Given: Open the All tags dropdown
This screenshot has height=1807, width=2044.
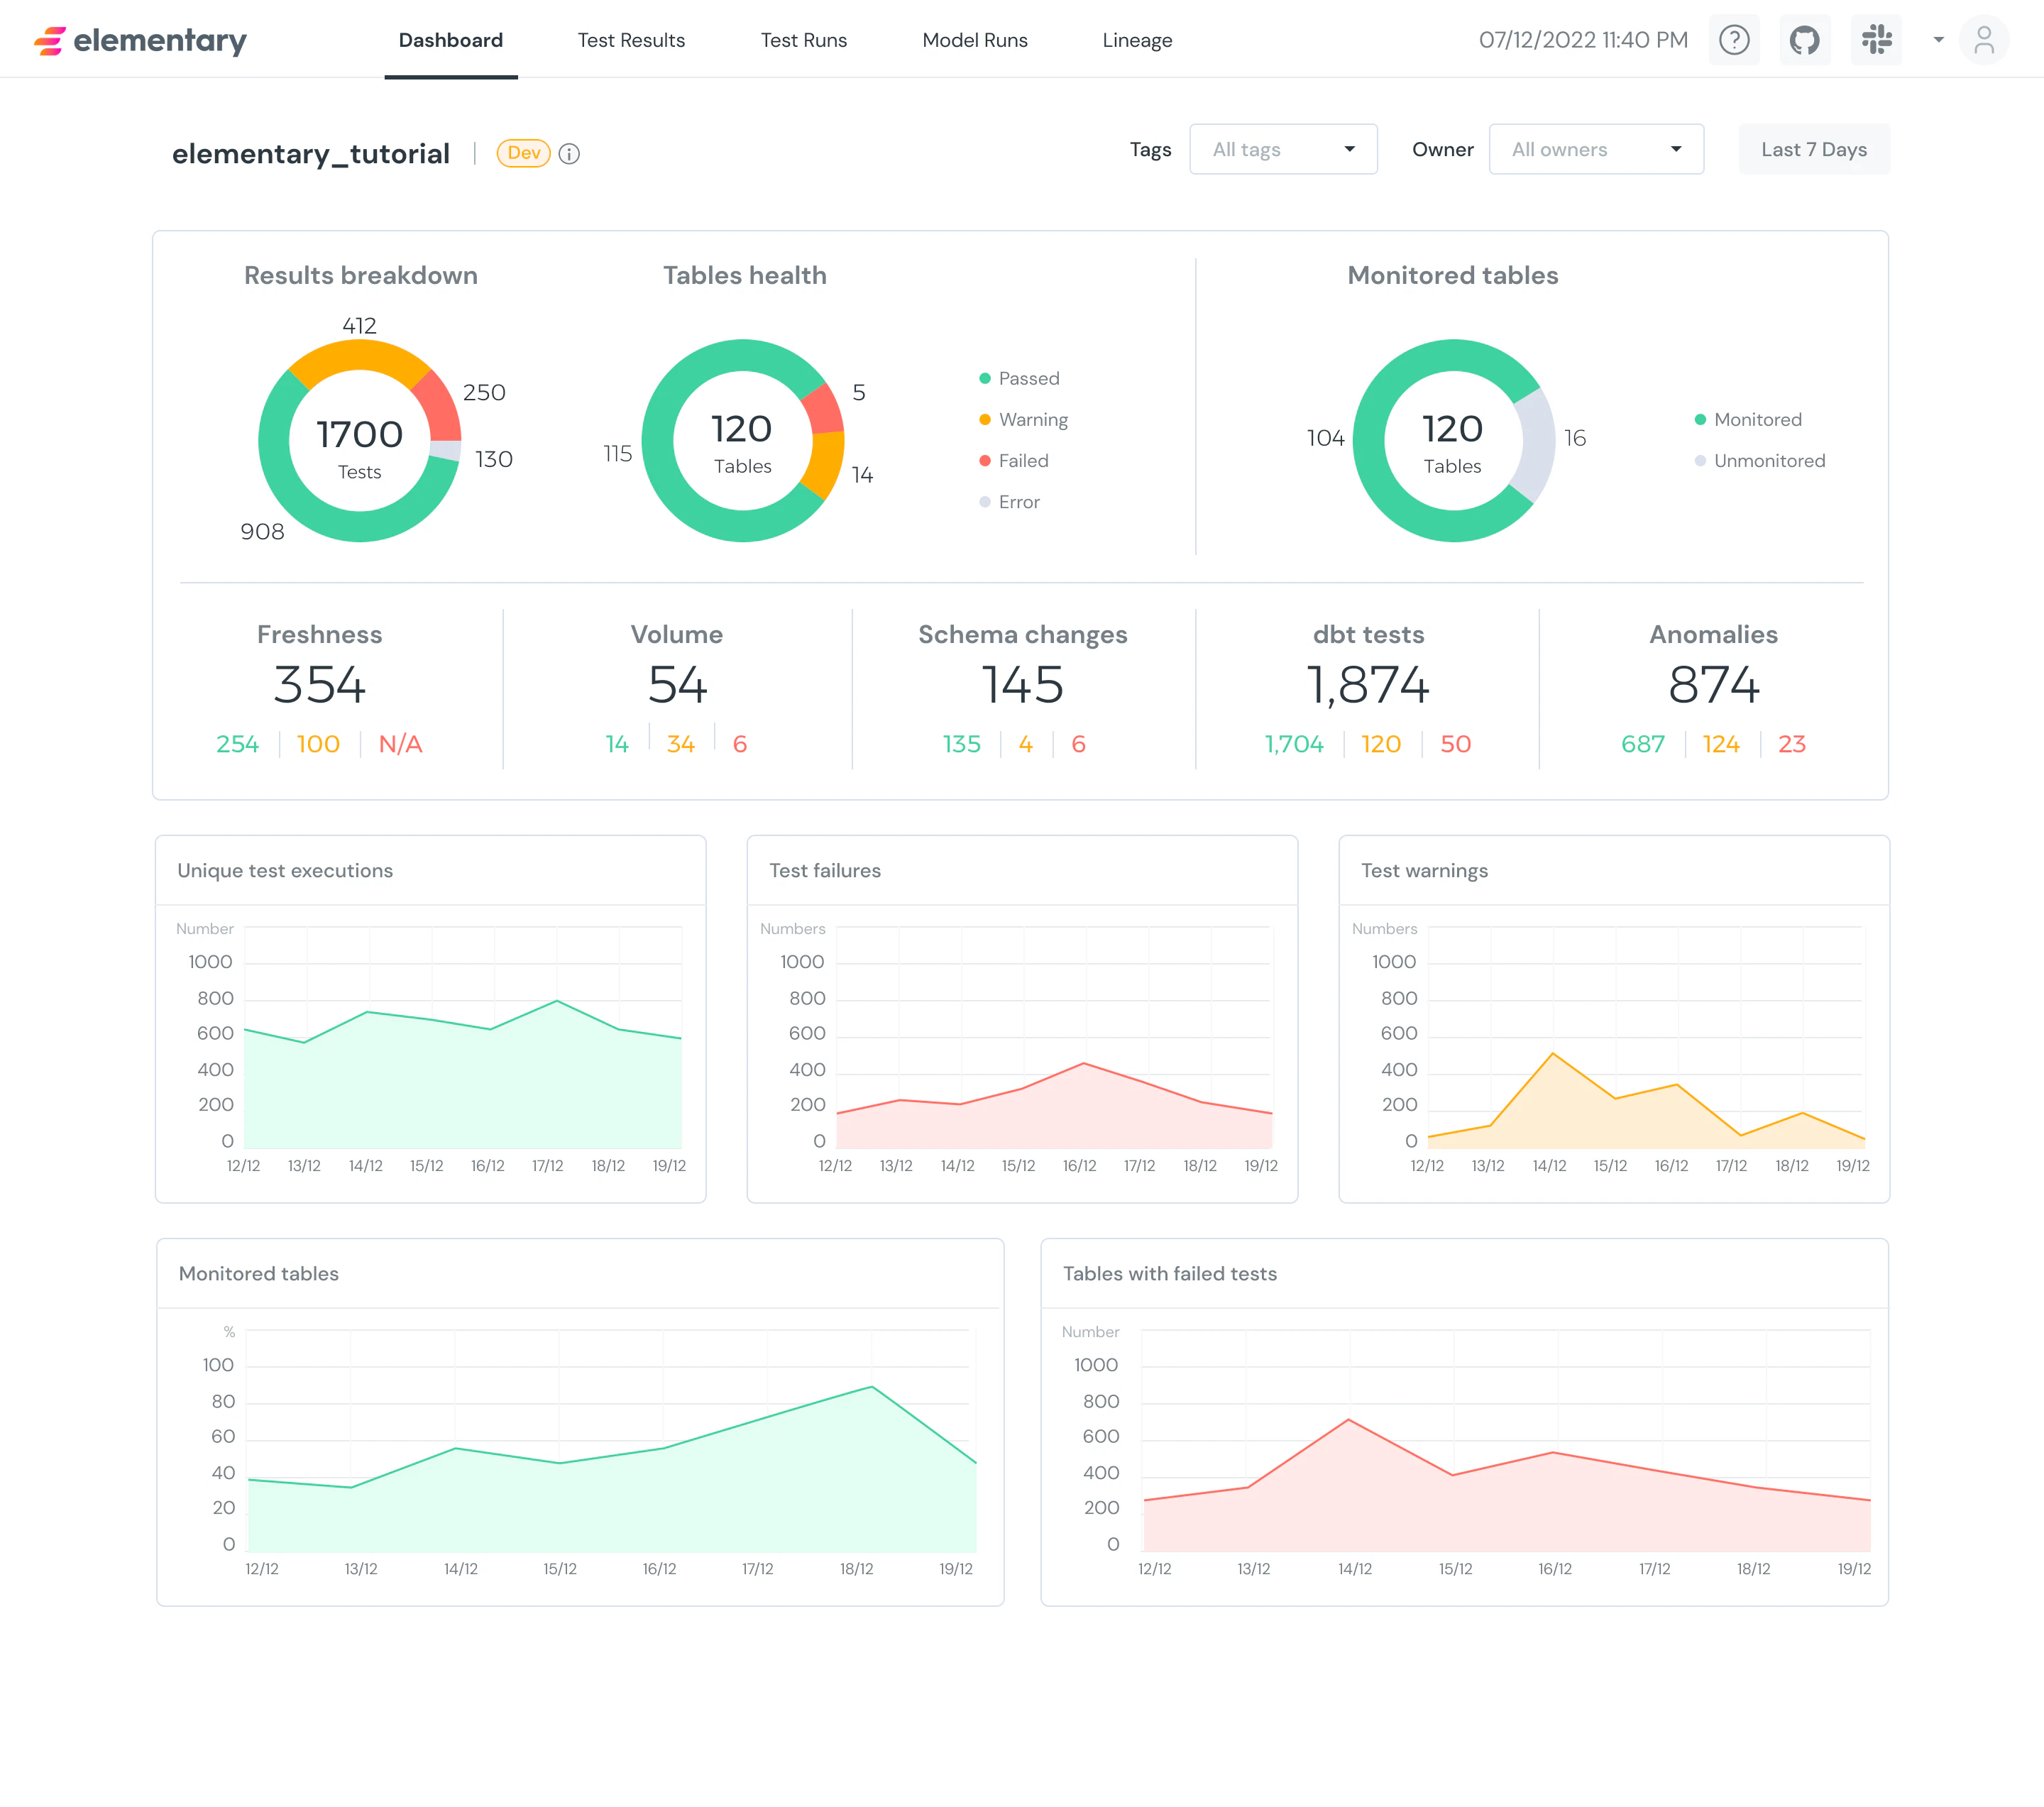Looking at the screenshot, I should click(x=1283, y=149).
